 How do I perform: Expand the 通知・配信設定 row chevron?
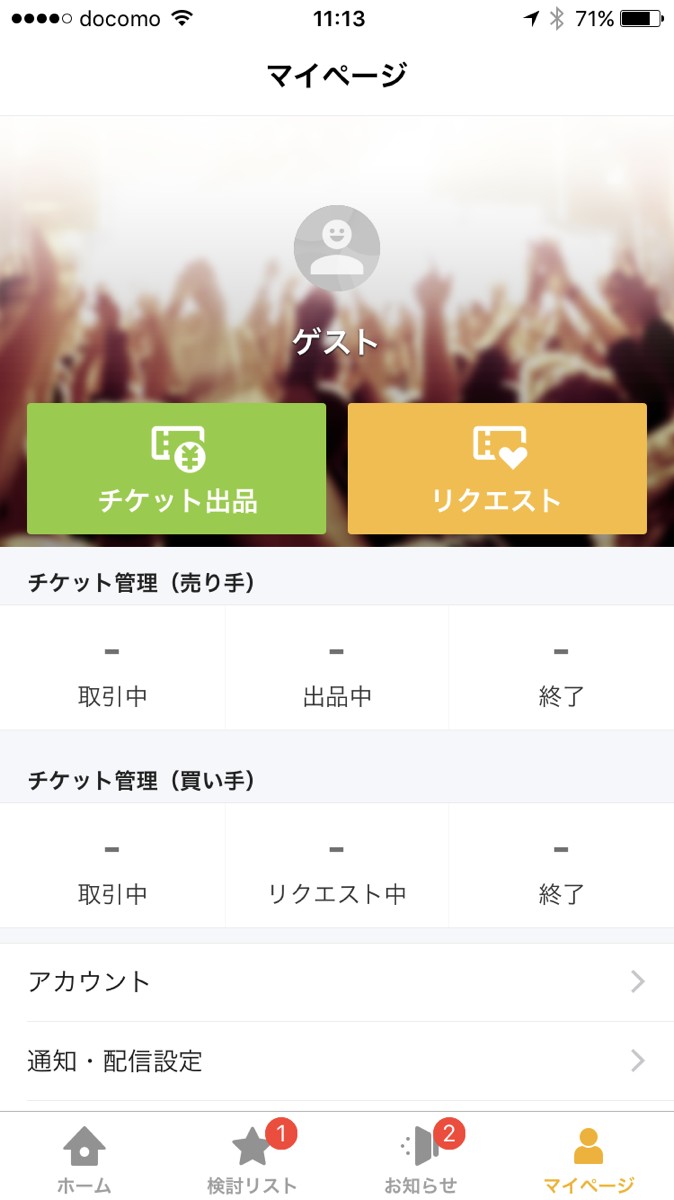[638, 1061]
